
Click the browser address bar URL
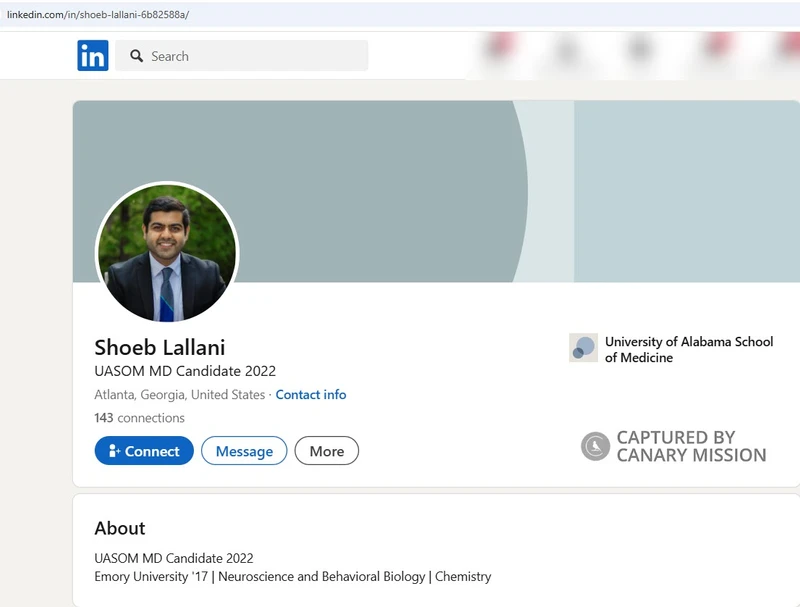click(x=98, y=15)
